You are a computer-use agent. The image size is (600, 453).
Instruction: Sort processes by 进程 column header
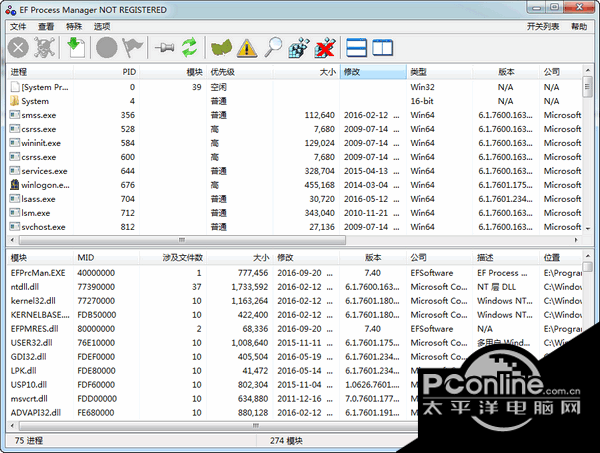click(40, 72)
